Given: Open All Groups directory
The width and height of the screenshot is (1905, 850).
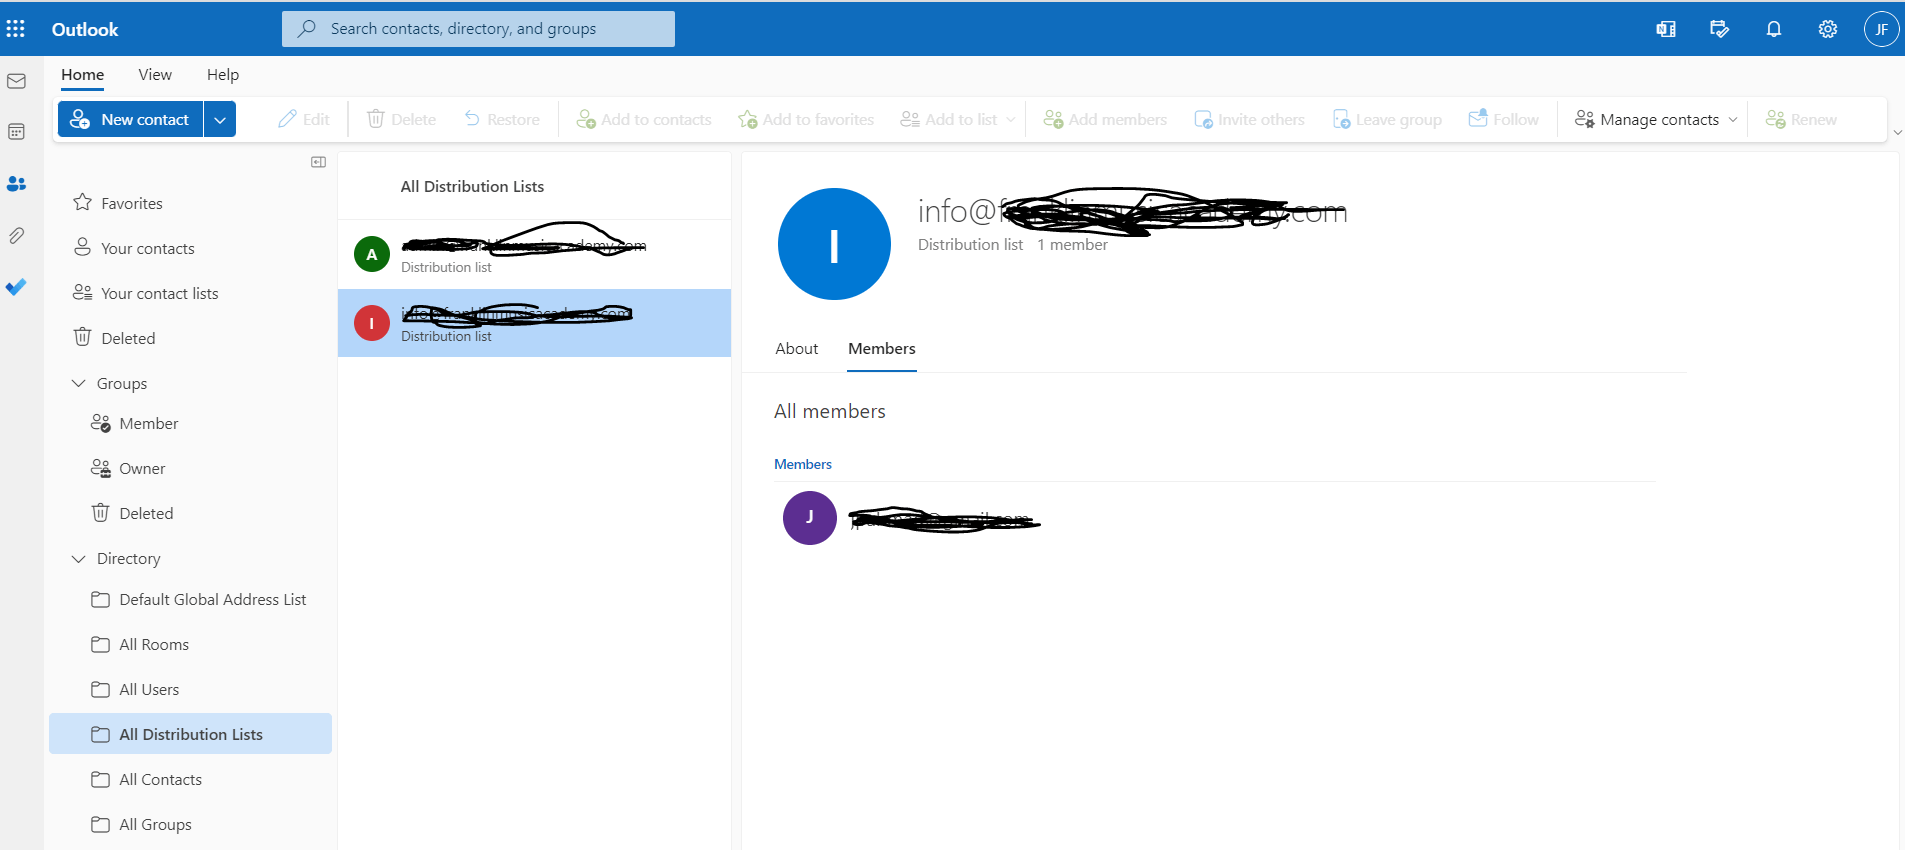Looking at the screenshot, I should (x=190, y=824).
